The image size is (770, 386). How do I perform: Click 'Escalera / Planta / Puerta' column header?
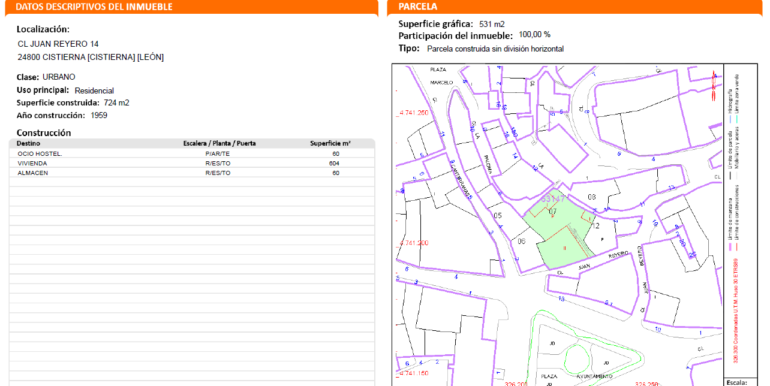pyautogui.click(x=219, y=143)
